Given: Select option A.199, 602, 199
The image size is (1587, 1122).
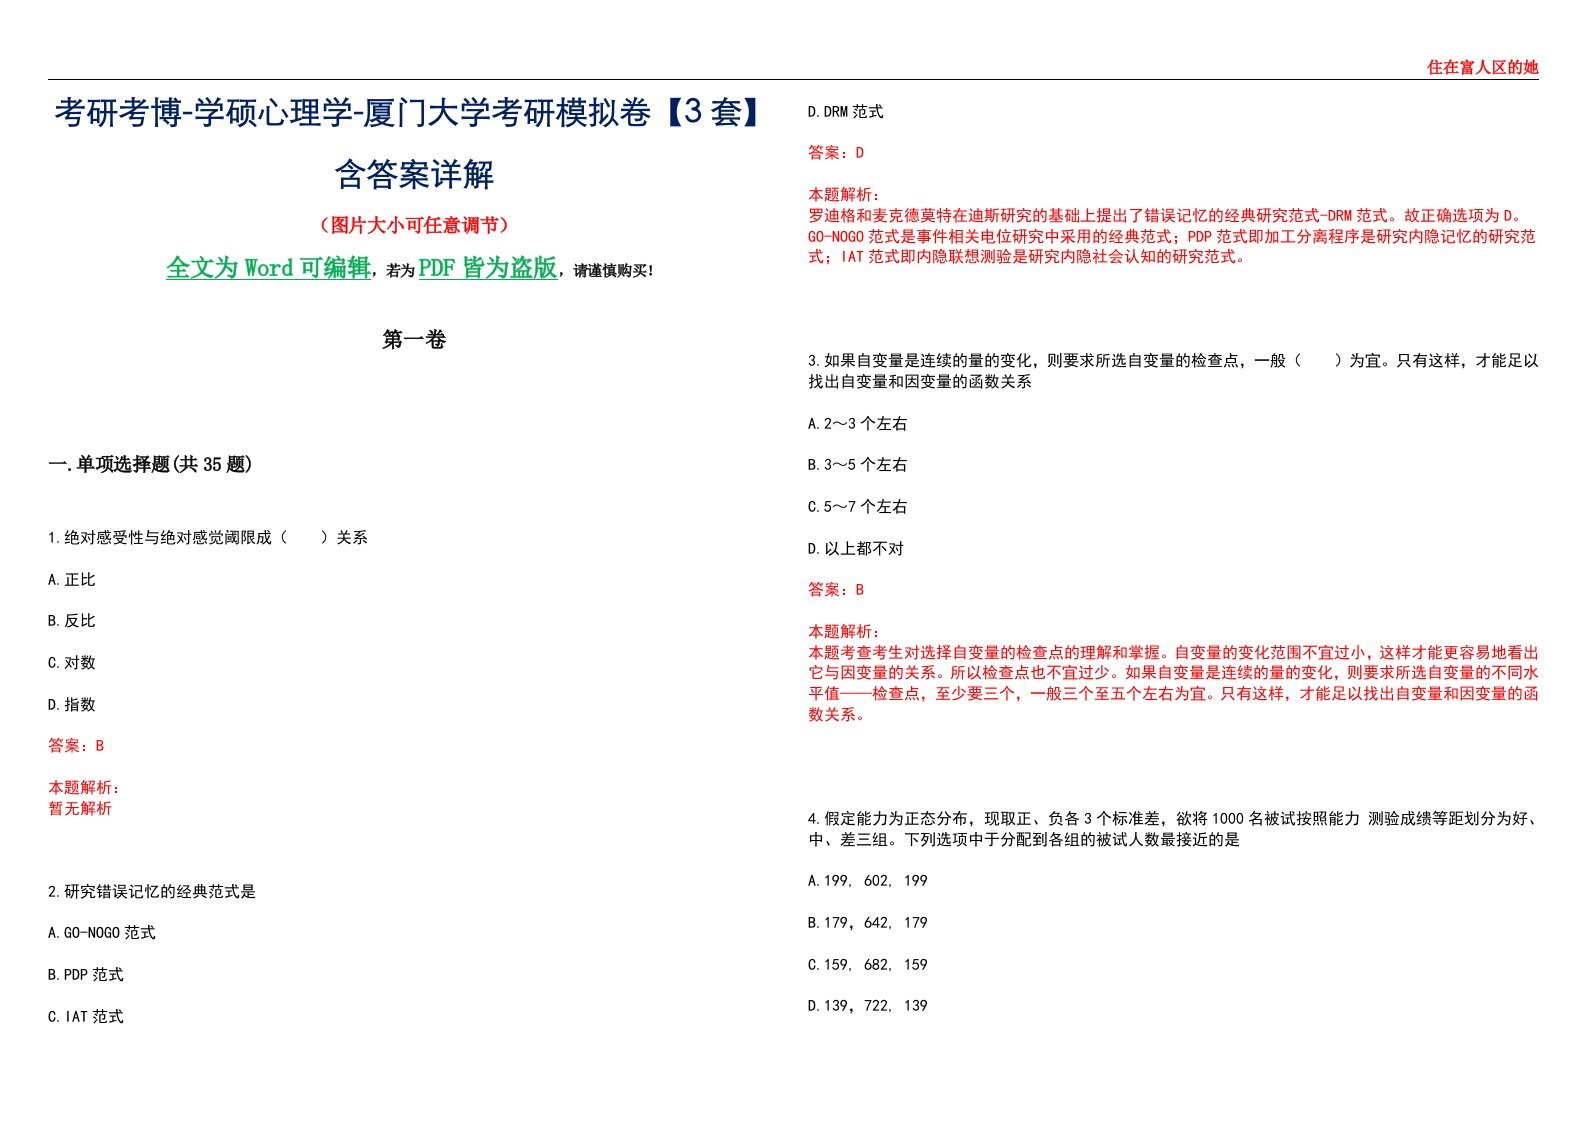Looking at the screenshot, I should 868,881.
